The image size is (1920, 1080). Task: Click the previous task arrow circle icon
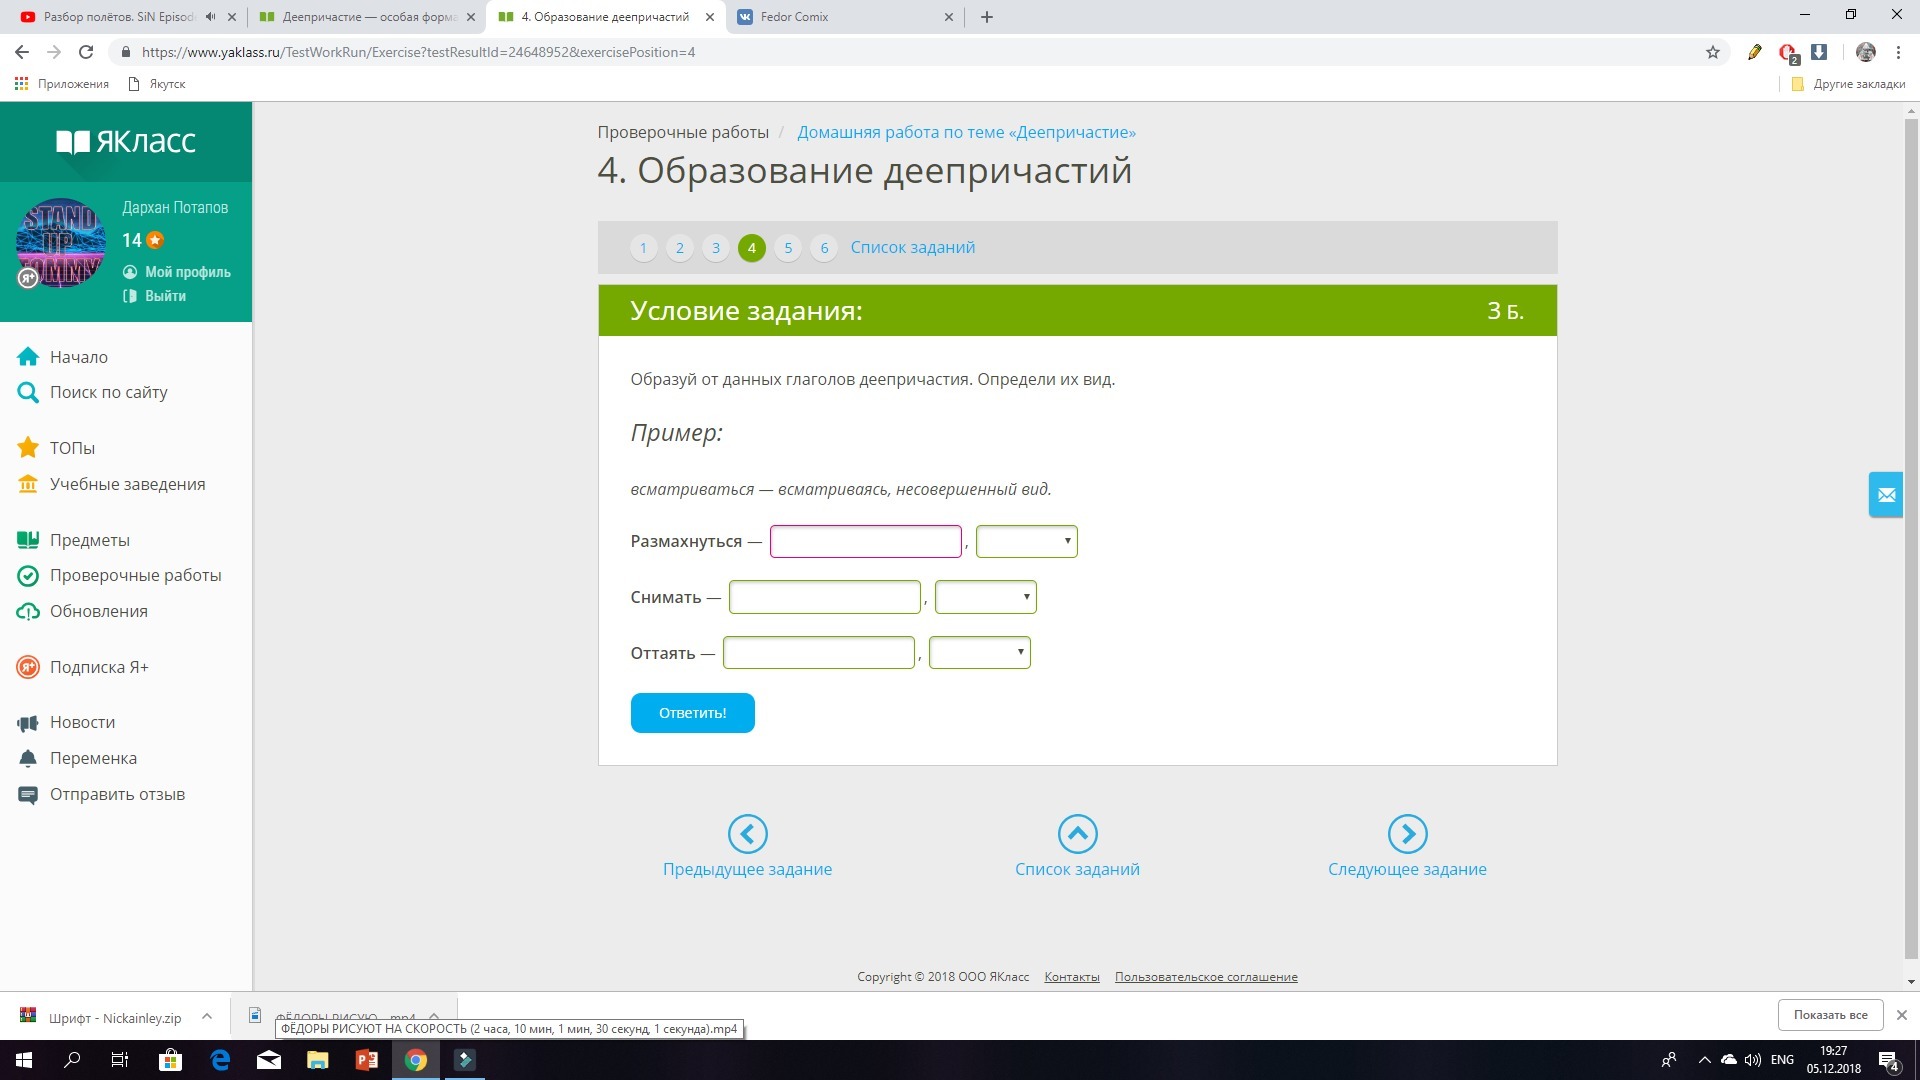tap(748, 833)
